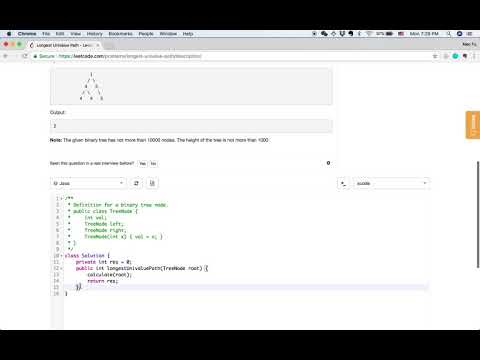Click code line 'private int res = 0;'
The image size is (480, 360).
click(x=103, y=262)
